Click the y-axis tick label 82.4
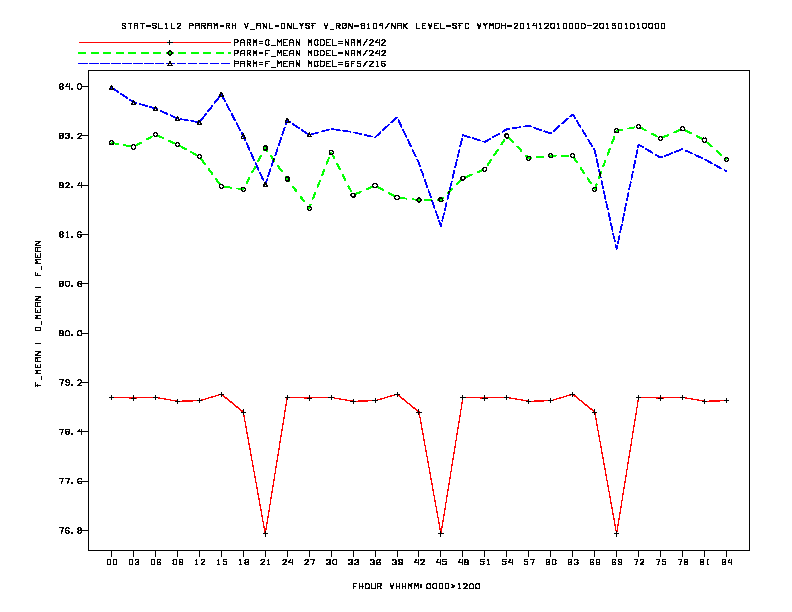 pos(70,185)
